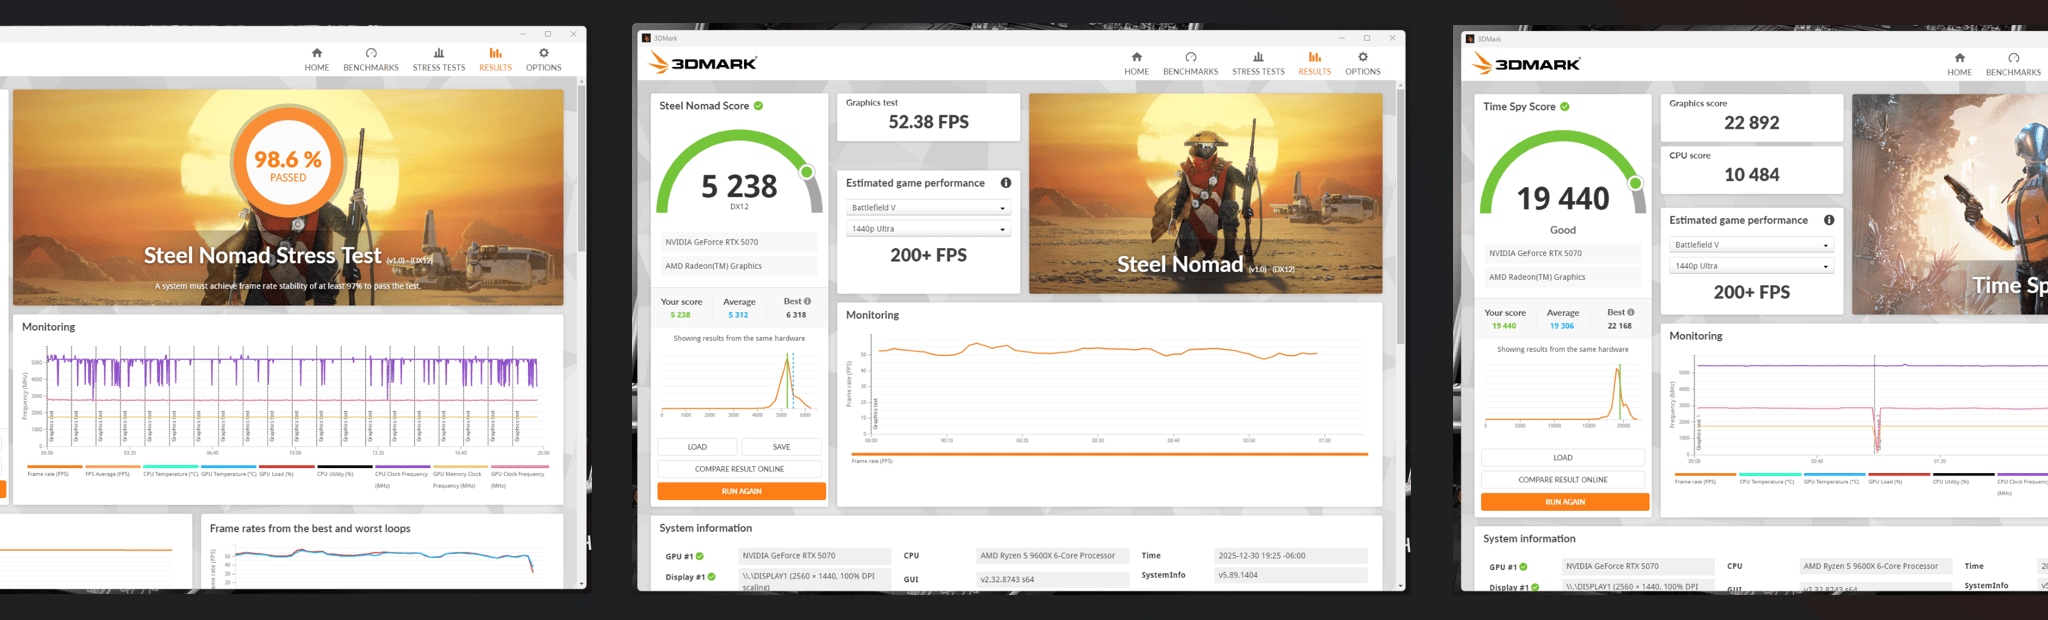Toggle GPU Load (%) legend in the Time Spy monitoring
Screen dimensions: 2048x620
(x=1898, y=479)
